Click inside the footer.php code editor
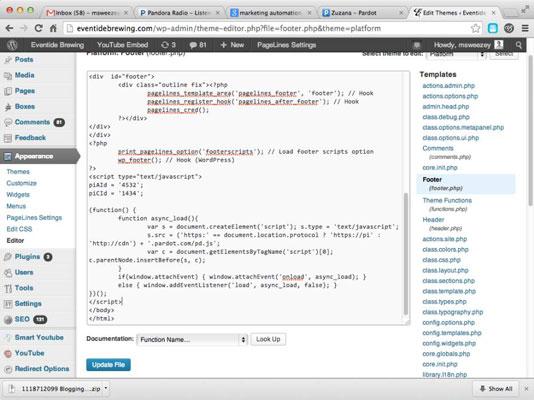The width and height of the screenshot is (534, 400). 245,198
